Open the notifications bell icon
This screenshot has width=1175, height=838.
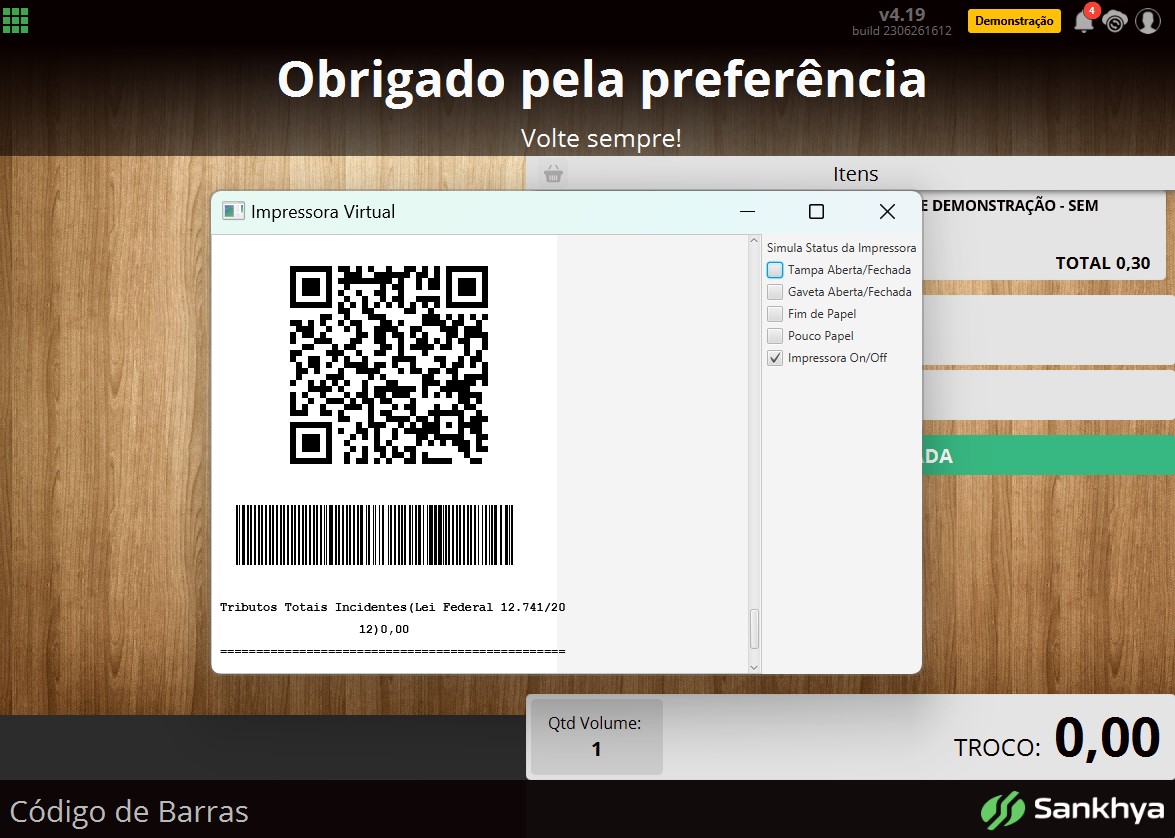pos(1084,21)
